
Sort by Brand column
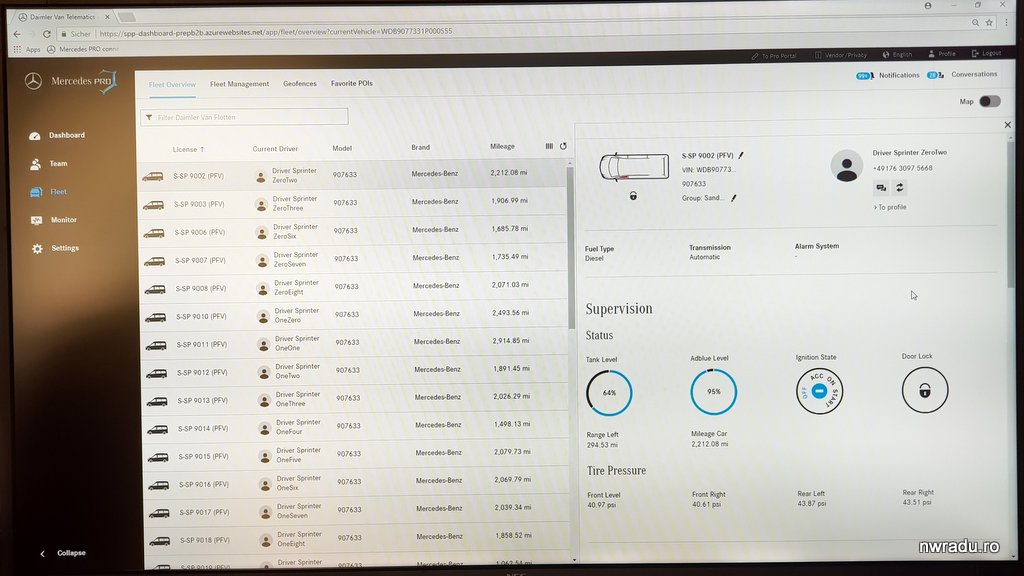coord(421,148)
